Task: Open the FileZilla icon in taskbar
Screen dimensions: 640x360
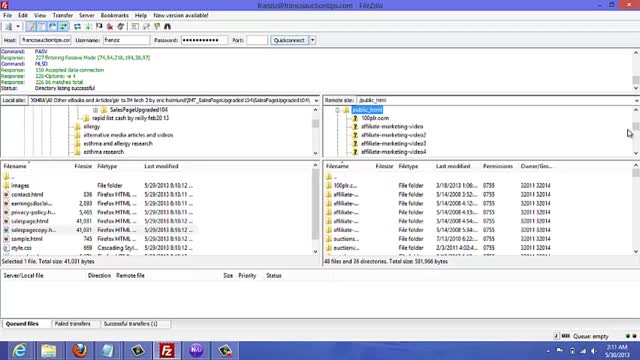Action: [167, 351]
